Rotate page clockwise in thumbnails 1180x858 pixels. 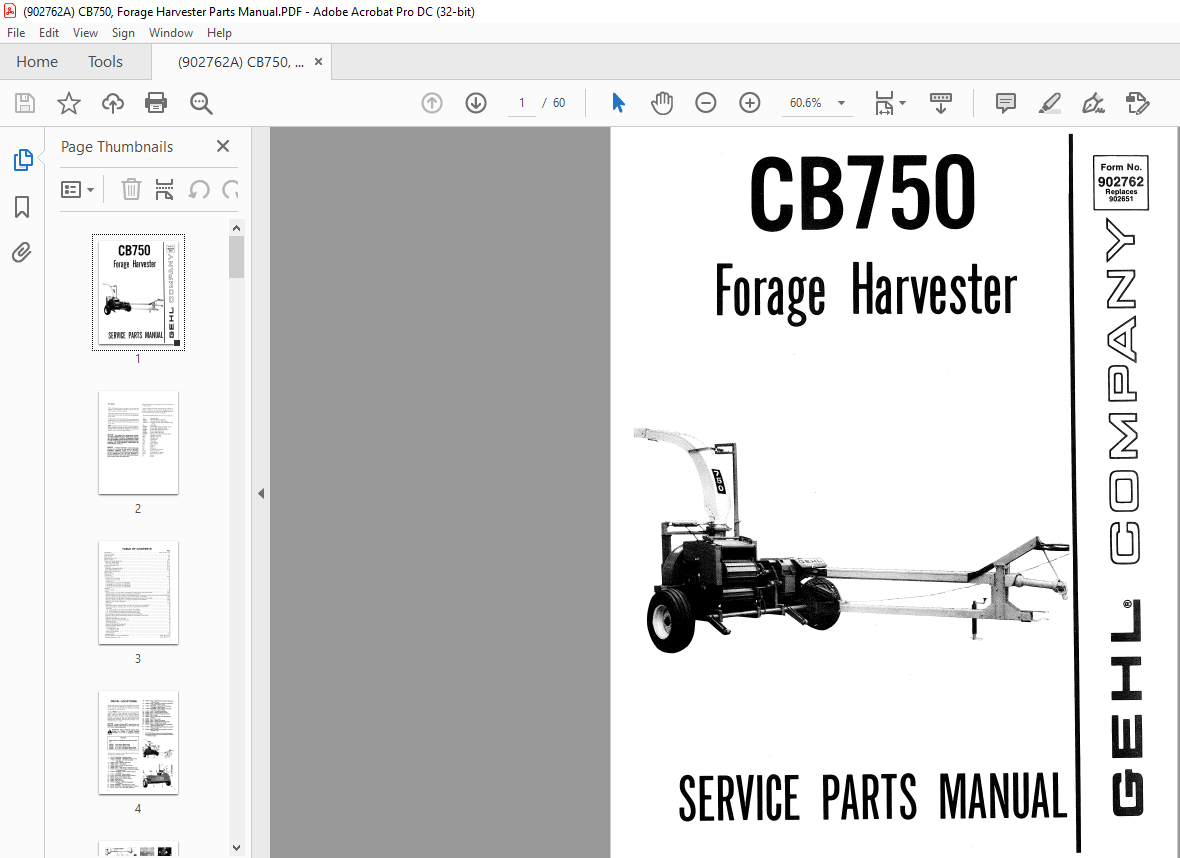[231, 190]
